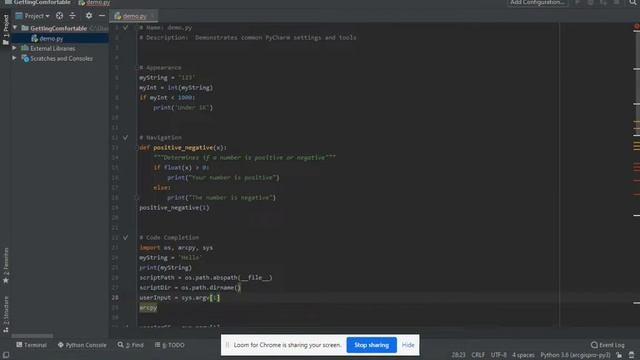Viewport: 640px width, 360px height.
Task: Click inside the sys.argv brackets on line 28
Action: click(x=215, y=298)
